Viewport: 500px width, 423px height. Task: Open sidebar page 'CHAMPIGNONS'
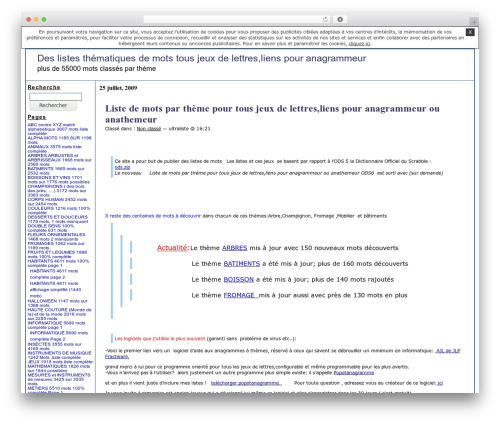click(x=57, y=191)
